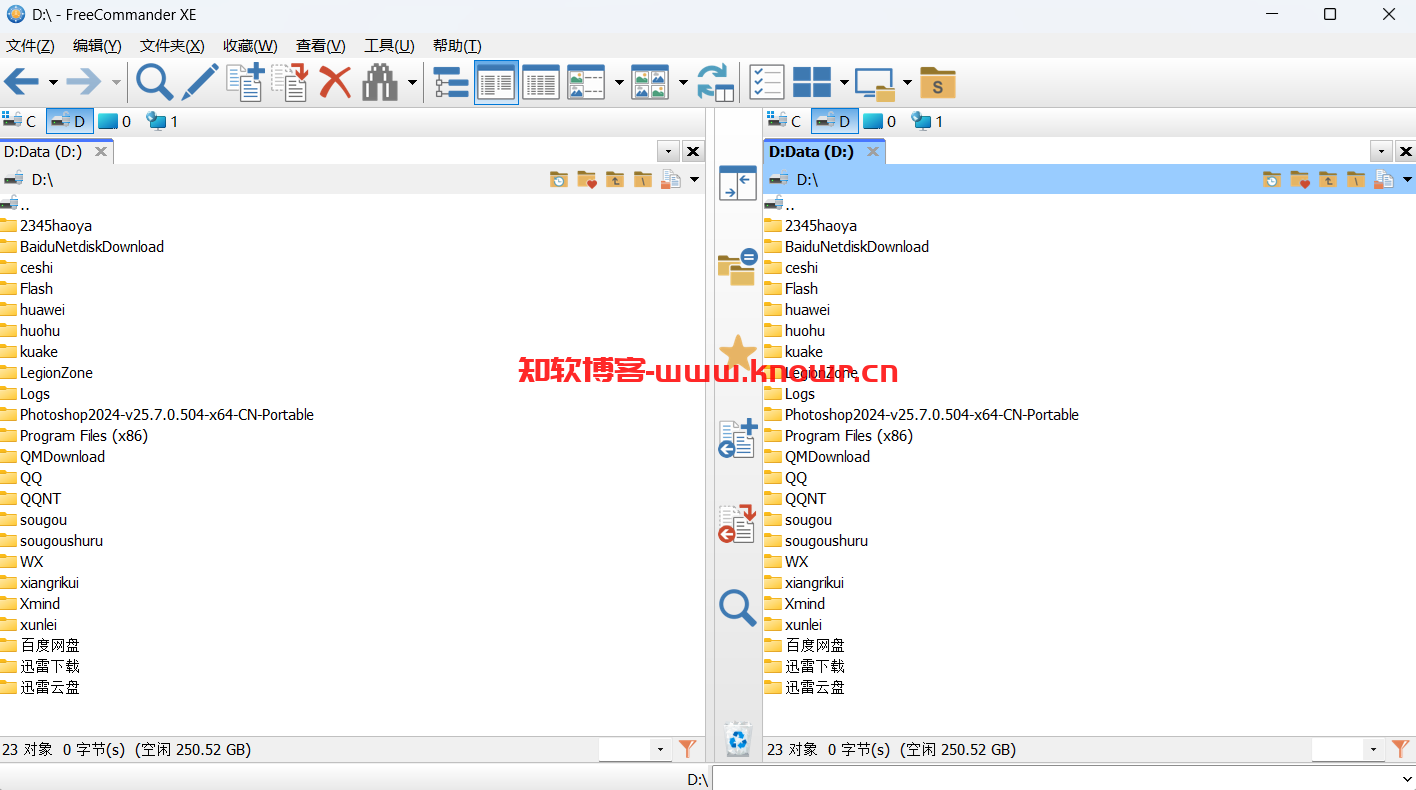Image resolution: width=1416 pixels, height=790 pixels.
Task: Click the gold star favorites icon
Action: click(x=738, y=352)
